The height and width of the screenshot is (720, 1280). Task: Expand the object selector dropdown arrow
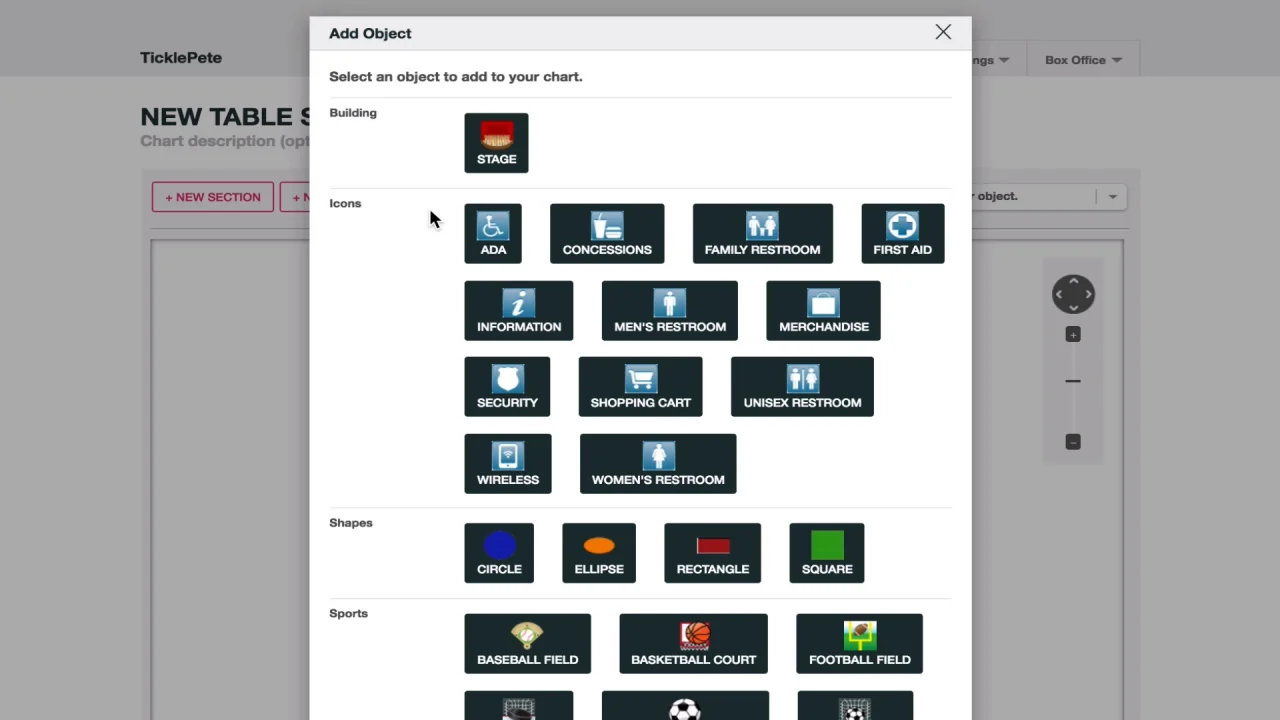coord(1112,197)
